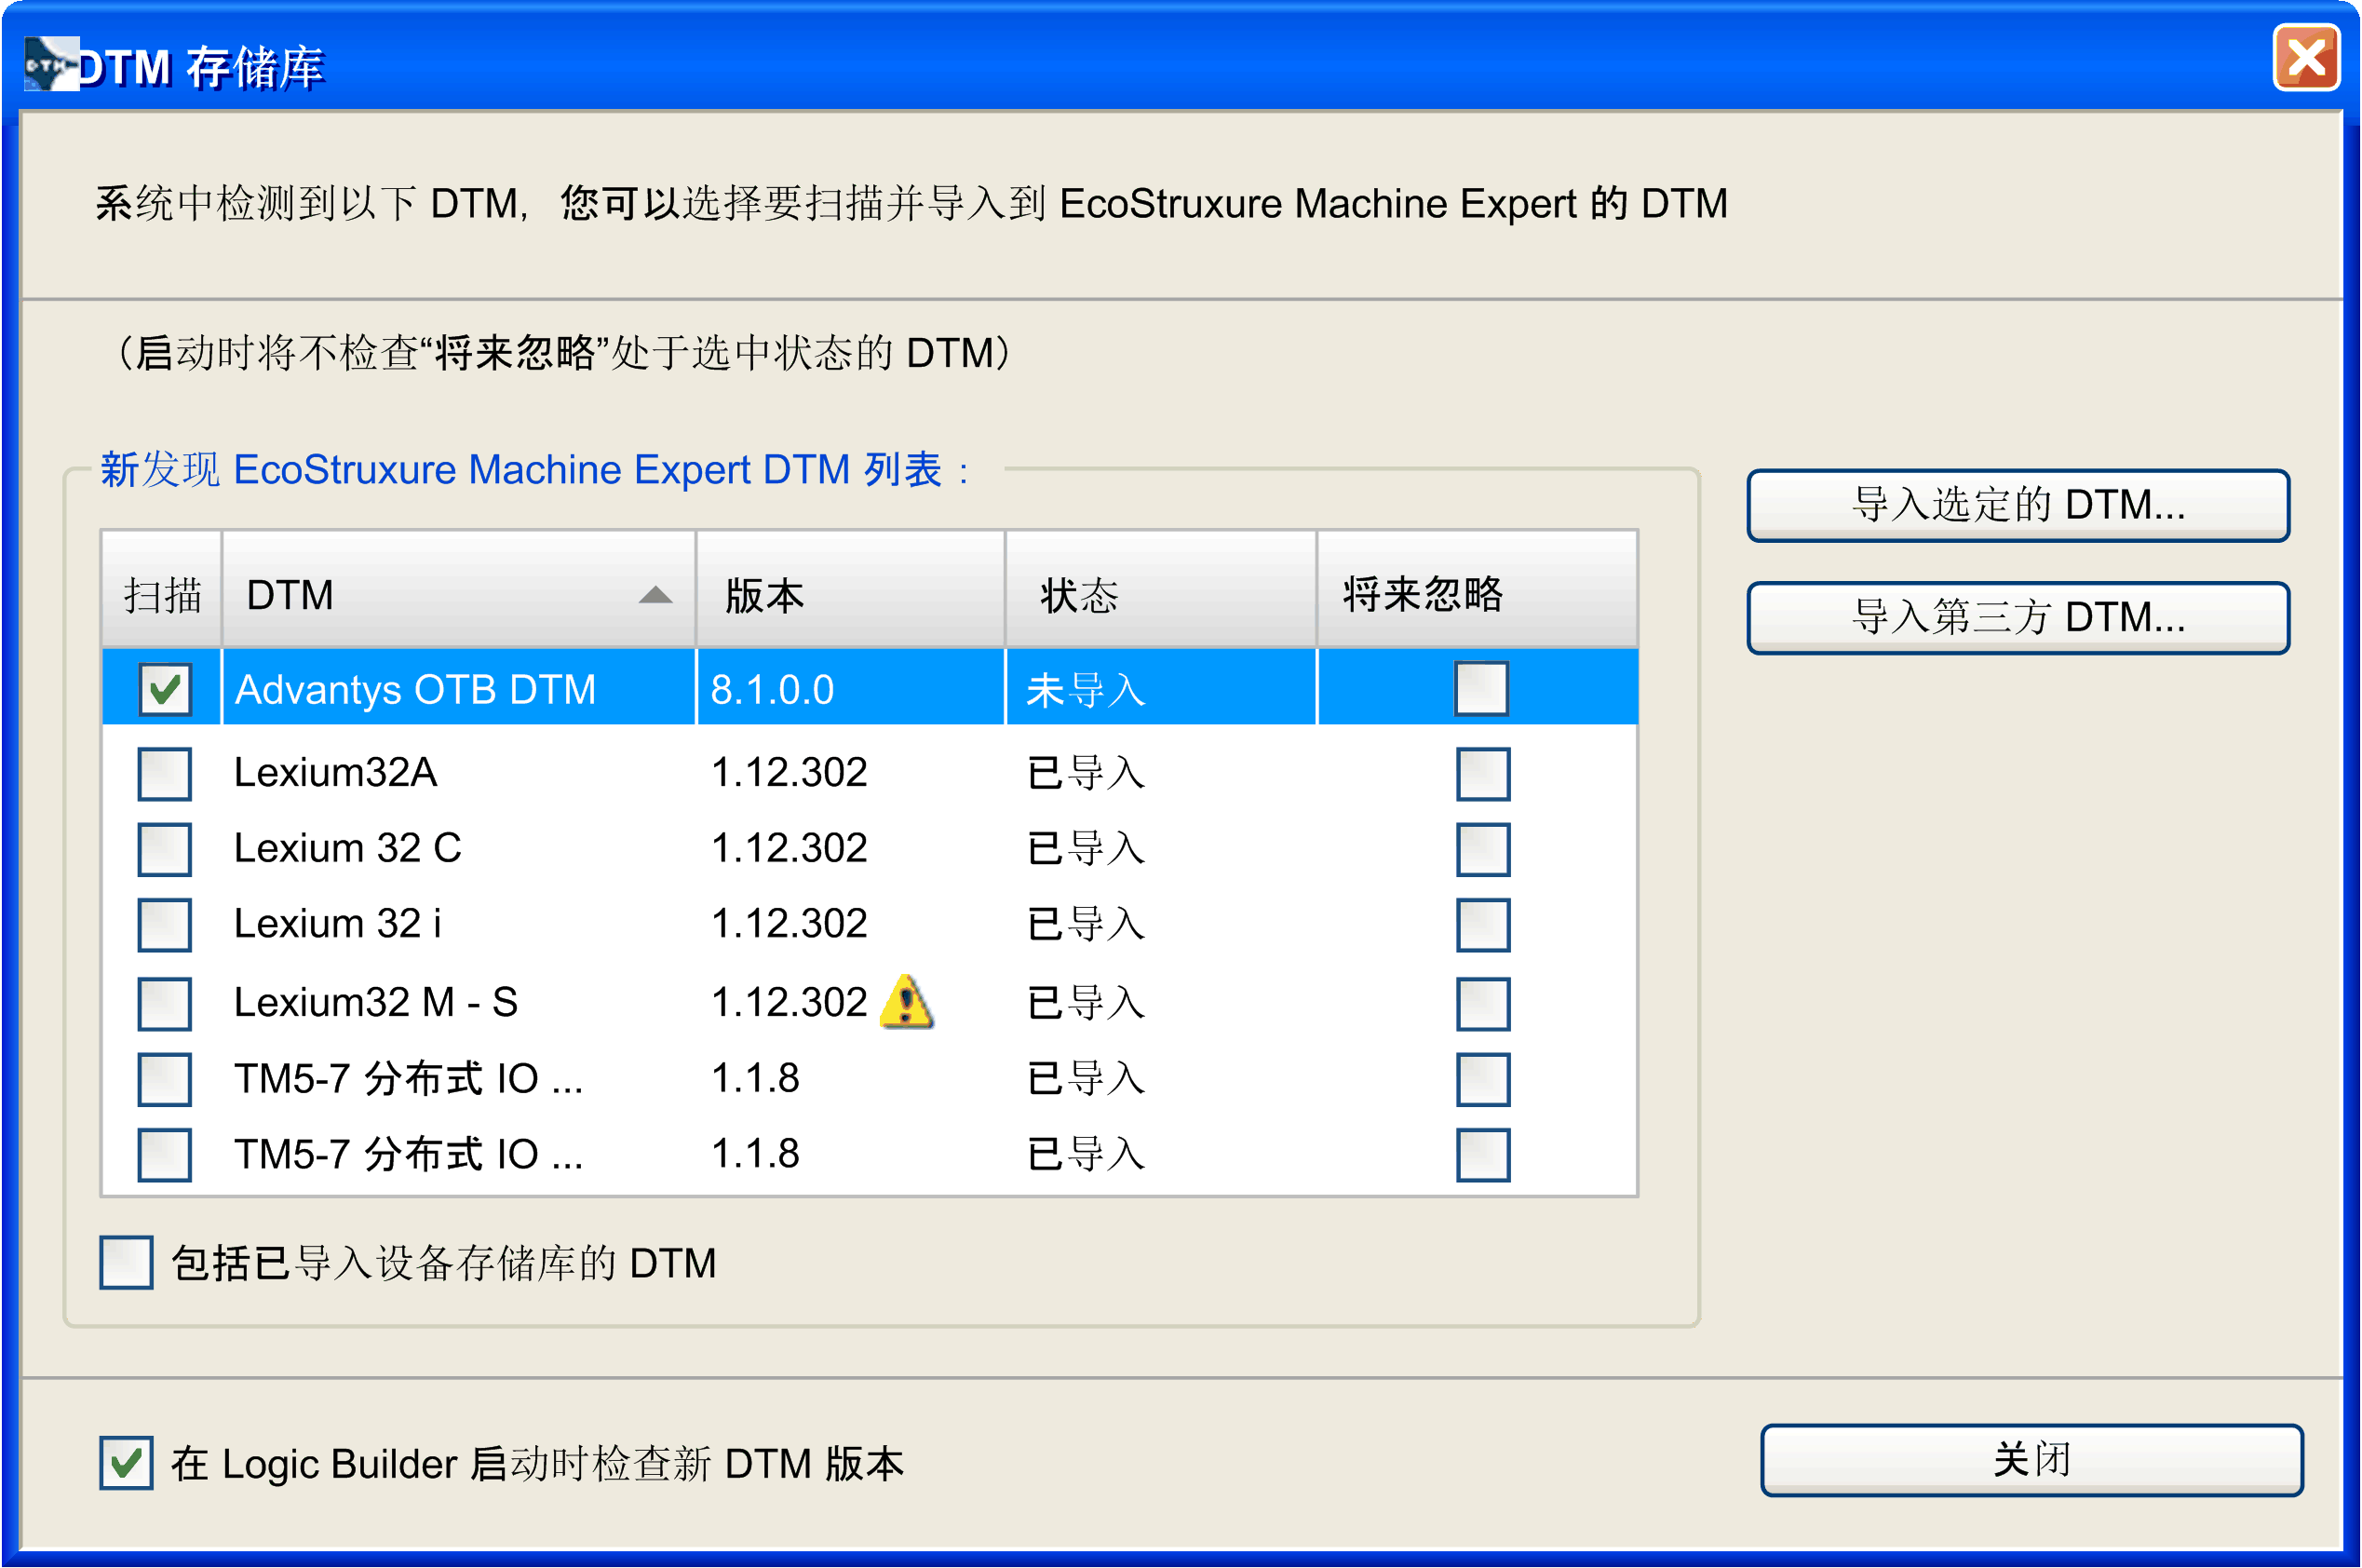Click the 导入选定的 DTM... button
The height and width of the screenshot is (1568, 2362).
click(2018, 505)
